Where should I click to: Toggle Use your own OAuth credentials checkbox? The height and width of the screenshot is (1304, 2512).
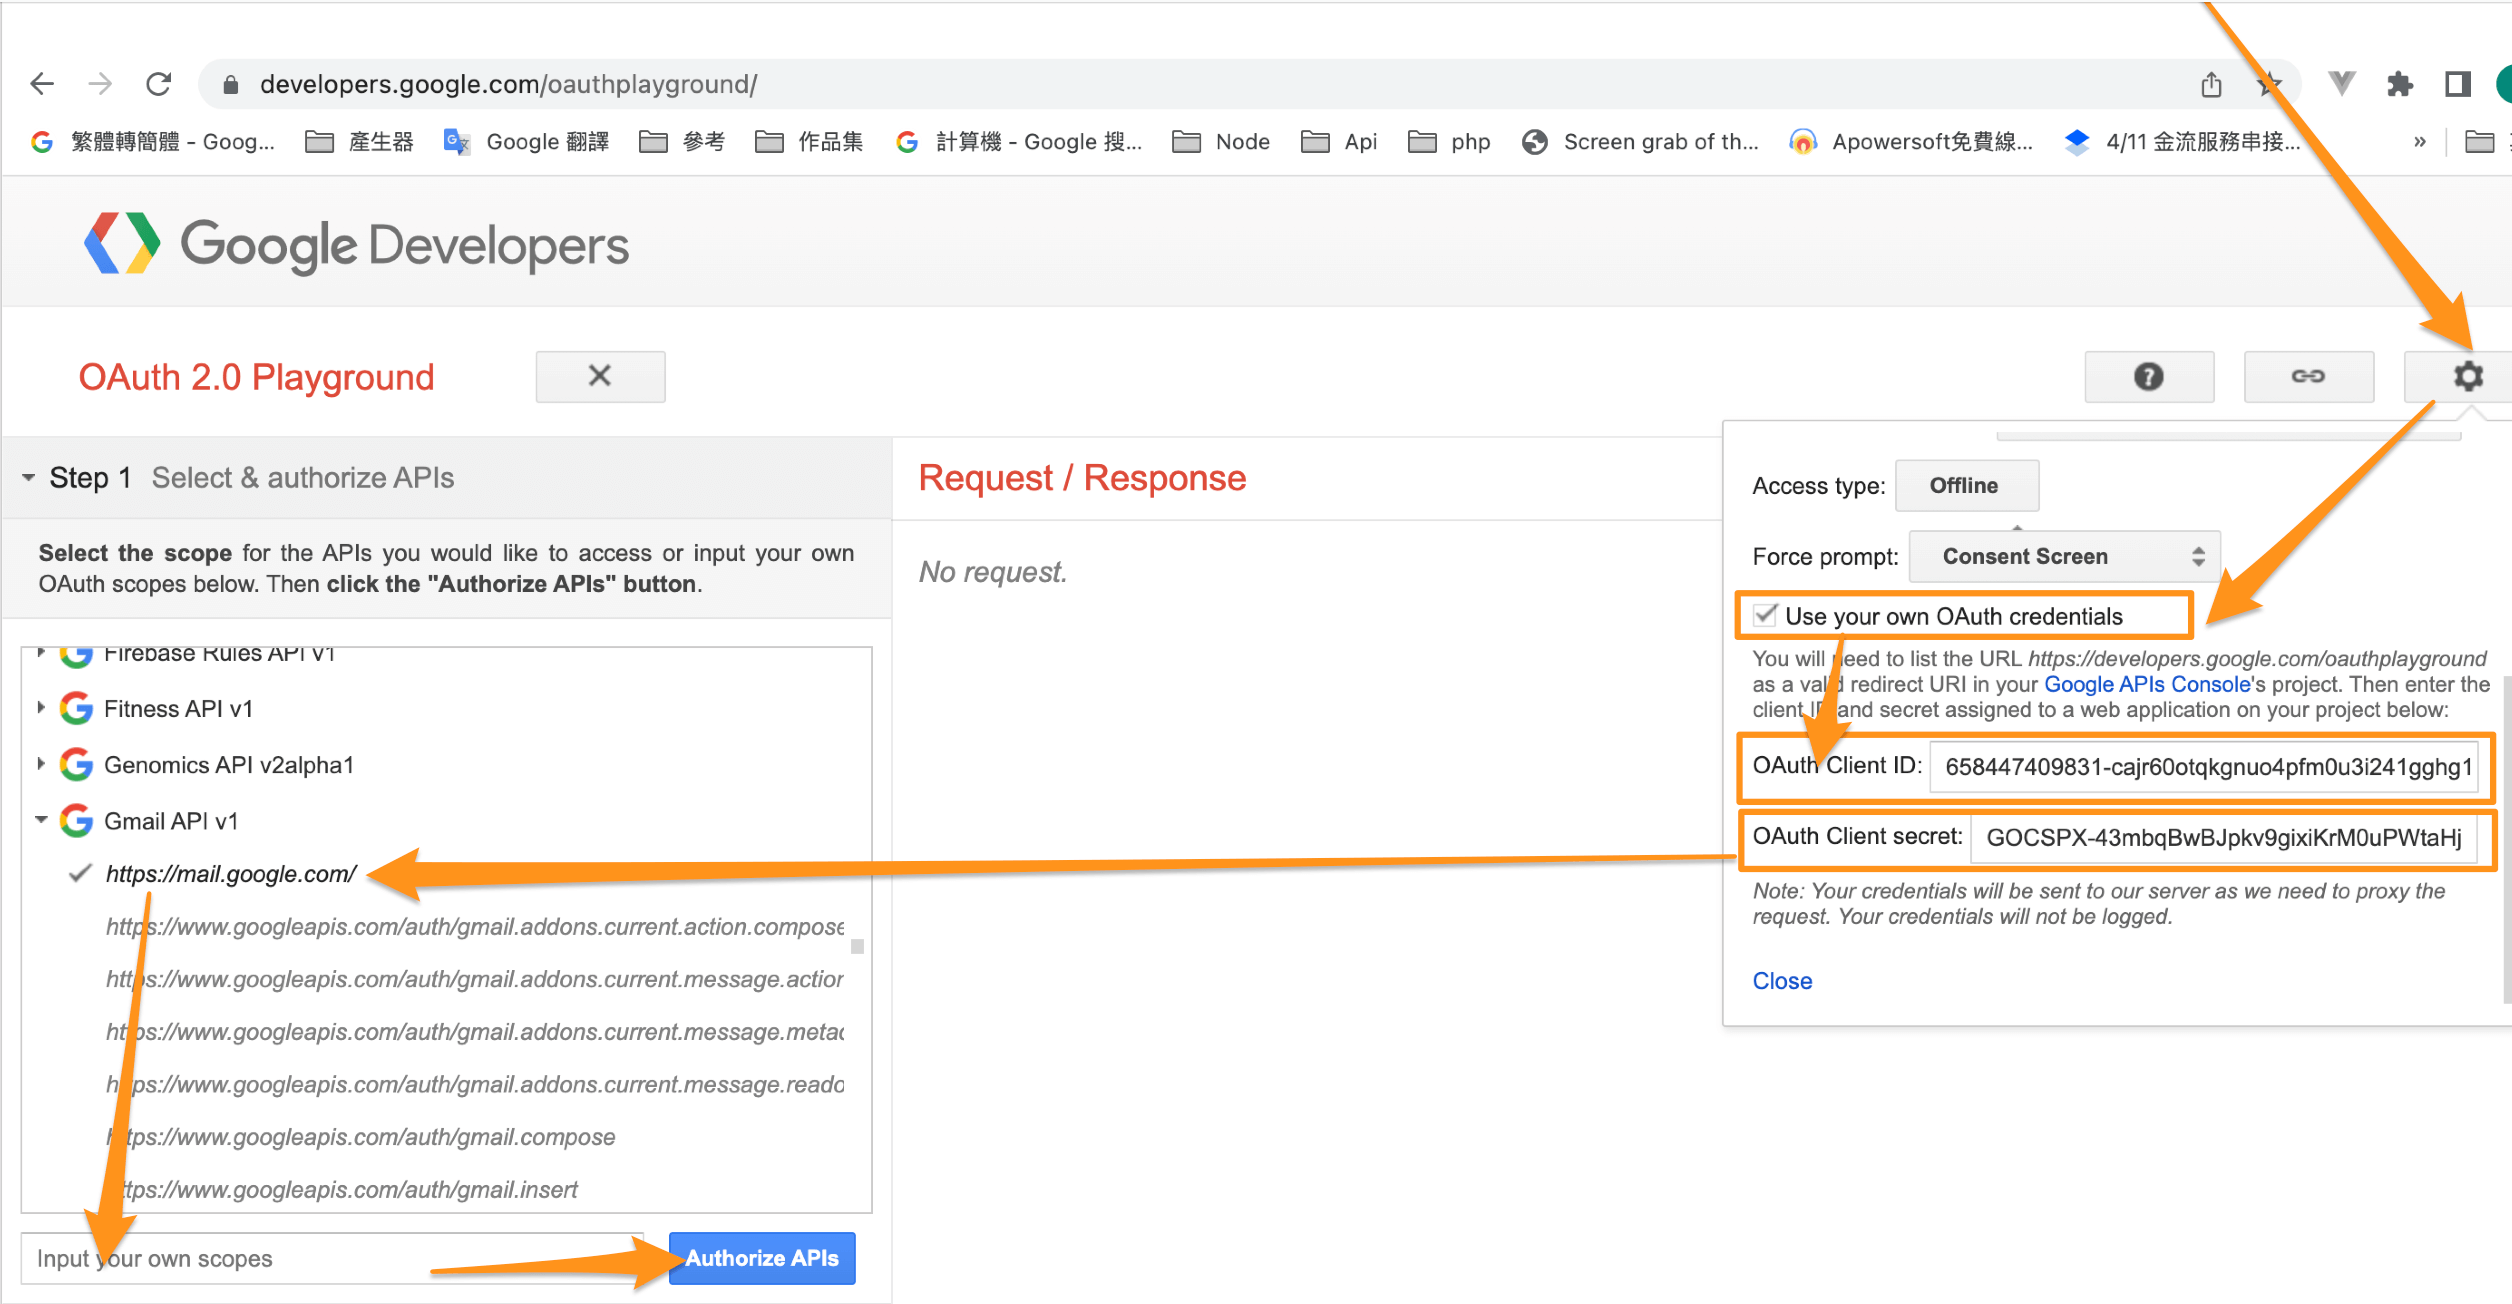click(1766, 615)
